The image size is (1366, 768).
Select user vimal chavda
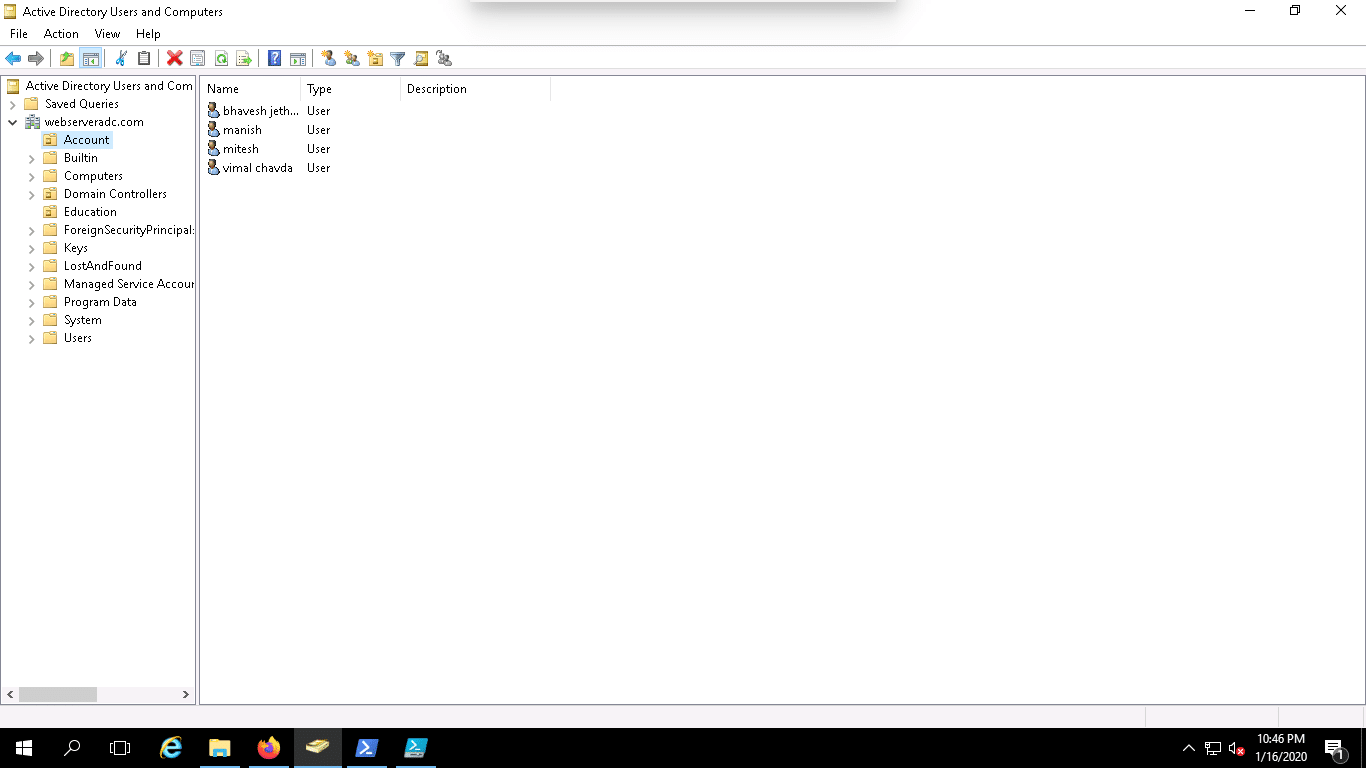257,168
